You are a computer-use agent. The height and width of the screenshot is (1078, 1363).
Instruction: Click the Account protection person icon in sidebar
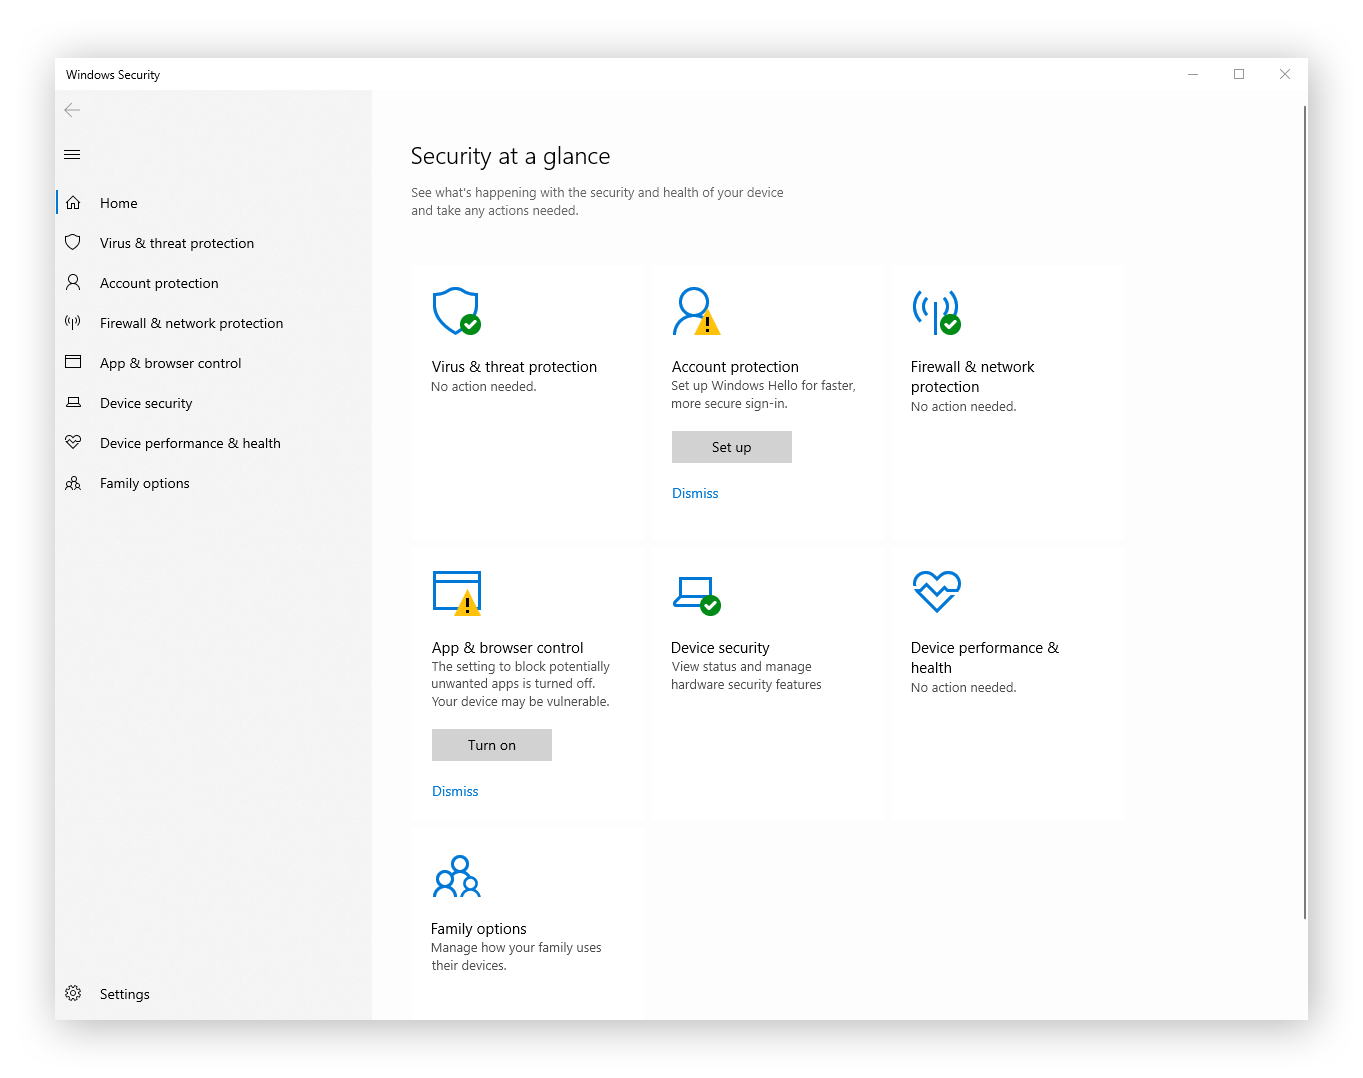point(73,283)
